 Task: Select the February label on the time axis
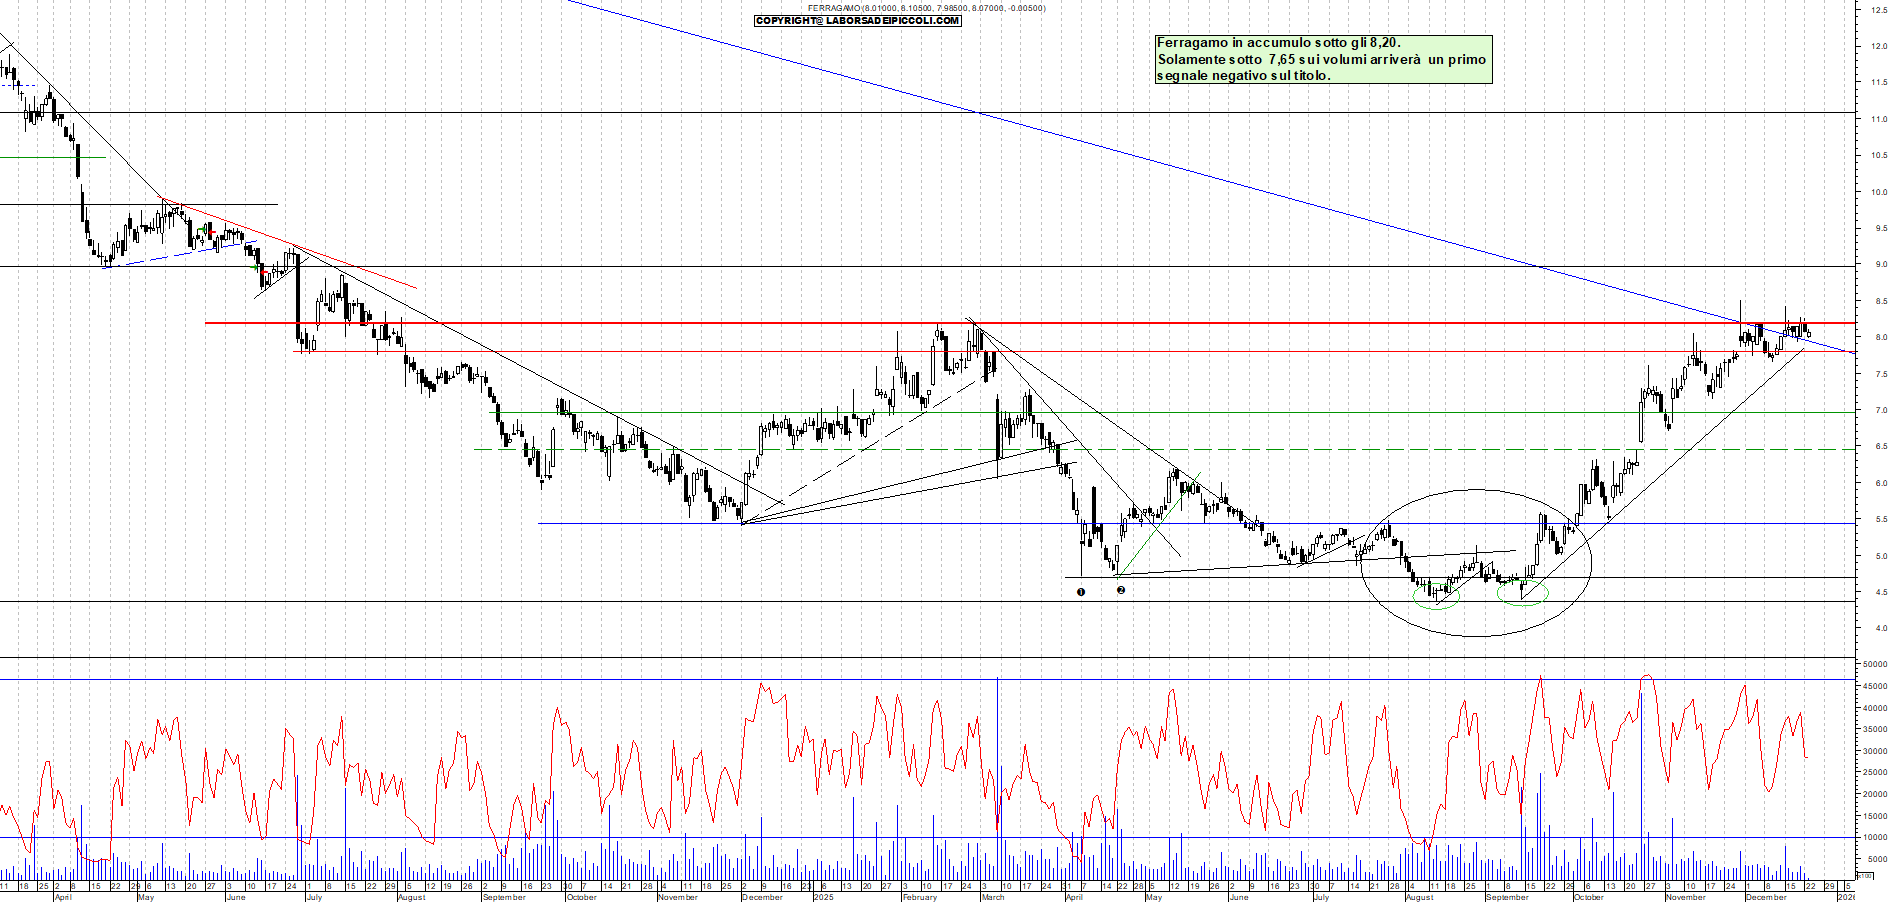tap(919, 897)
